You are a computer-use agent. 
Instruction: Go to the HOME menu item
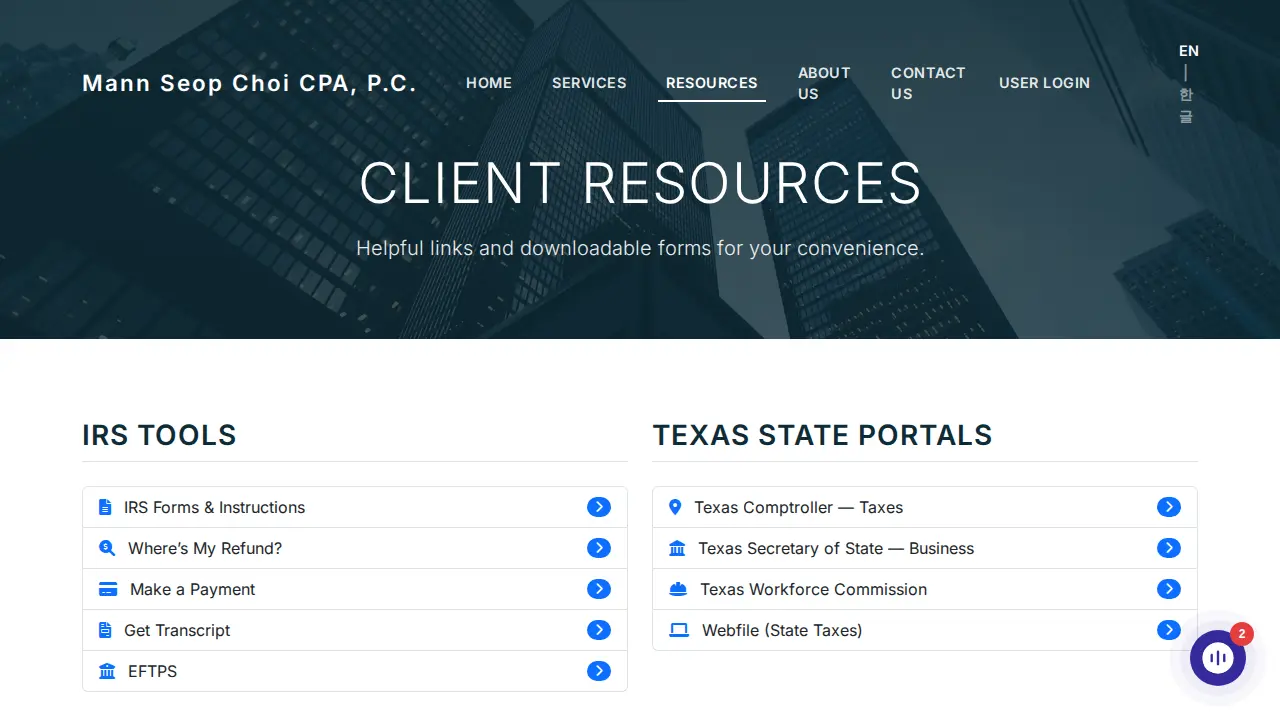tap(489, 83)
